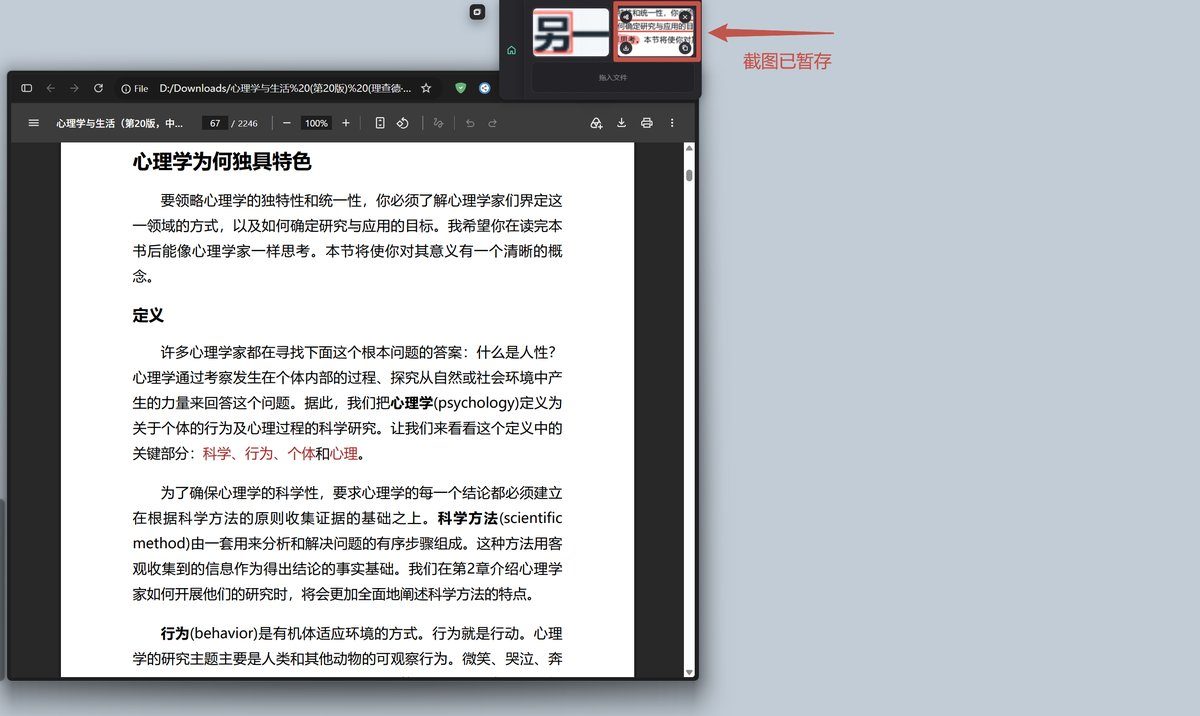Viewport: 1200px width, 716px height.
Task: Remove the selected screenshot with the X
Action: (685, 17)
